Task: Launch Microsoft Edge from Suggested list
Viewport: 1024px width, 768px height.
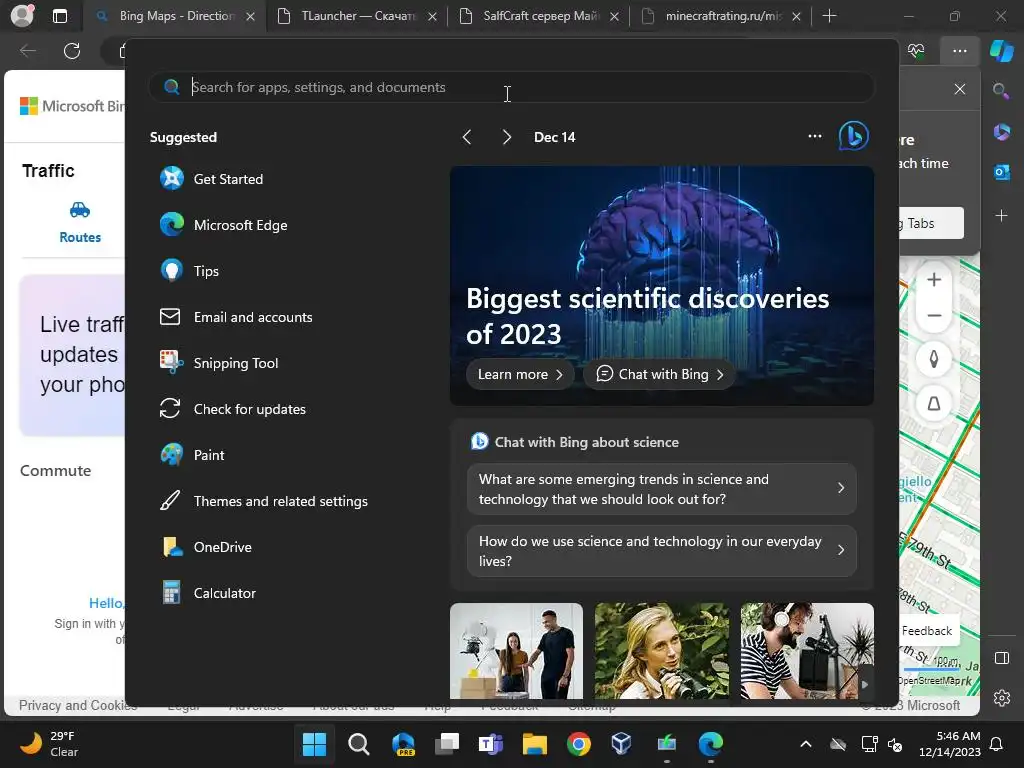Action: (223, 225)
